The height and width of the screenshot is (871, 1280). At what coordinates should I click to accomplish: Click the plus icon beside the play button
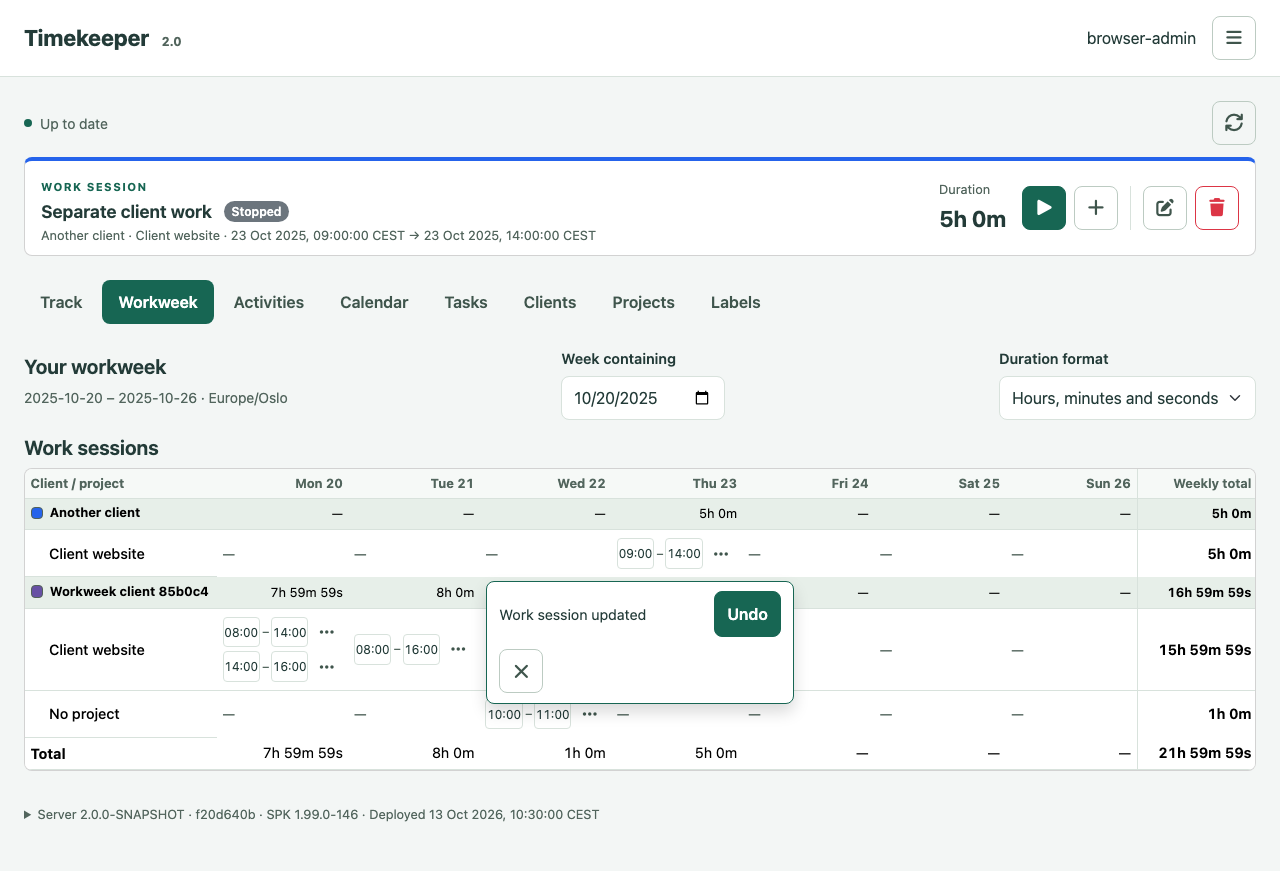[1096, 208]
